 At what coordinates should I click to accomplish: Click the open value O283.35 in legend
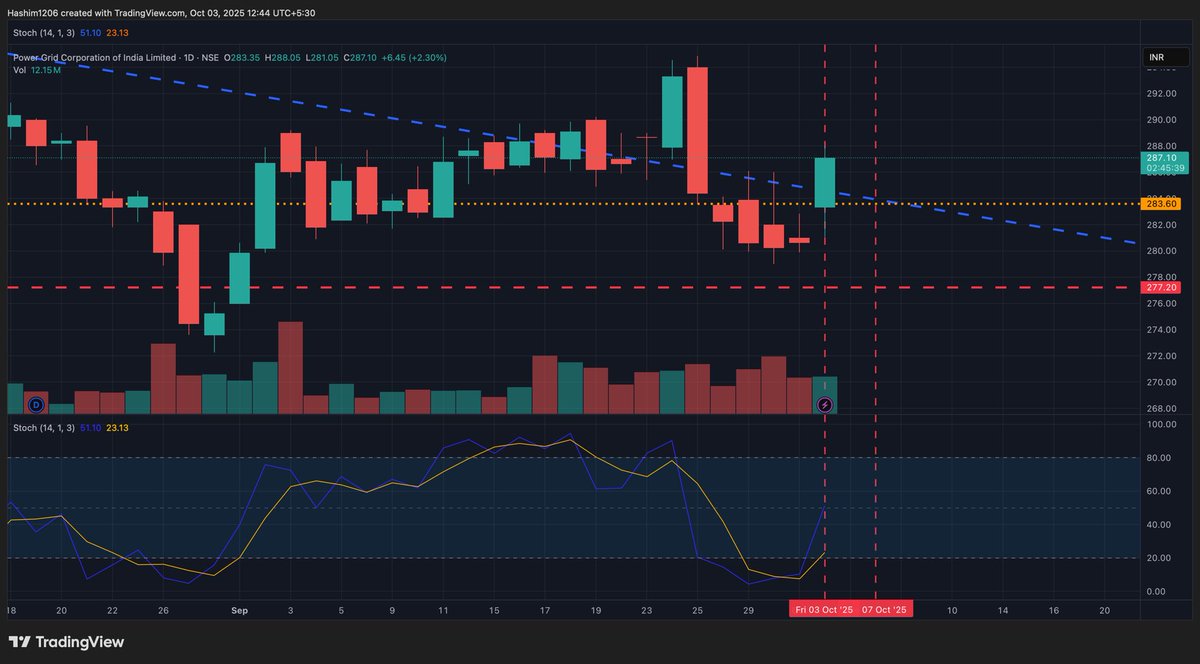(242, 58)
